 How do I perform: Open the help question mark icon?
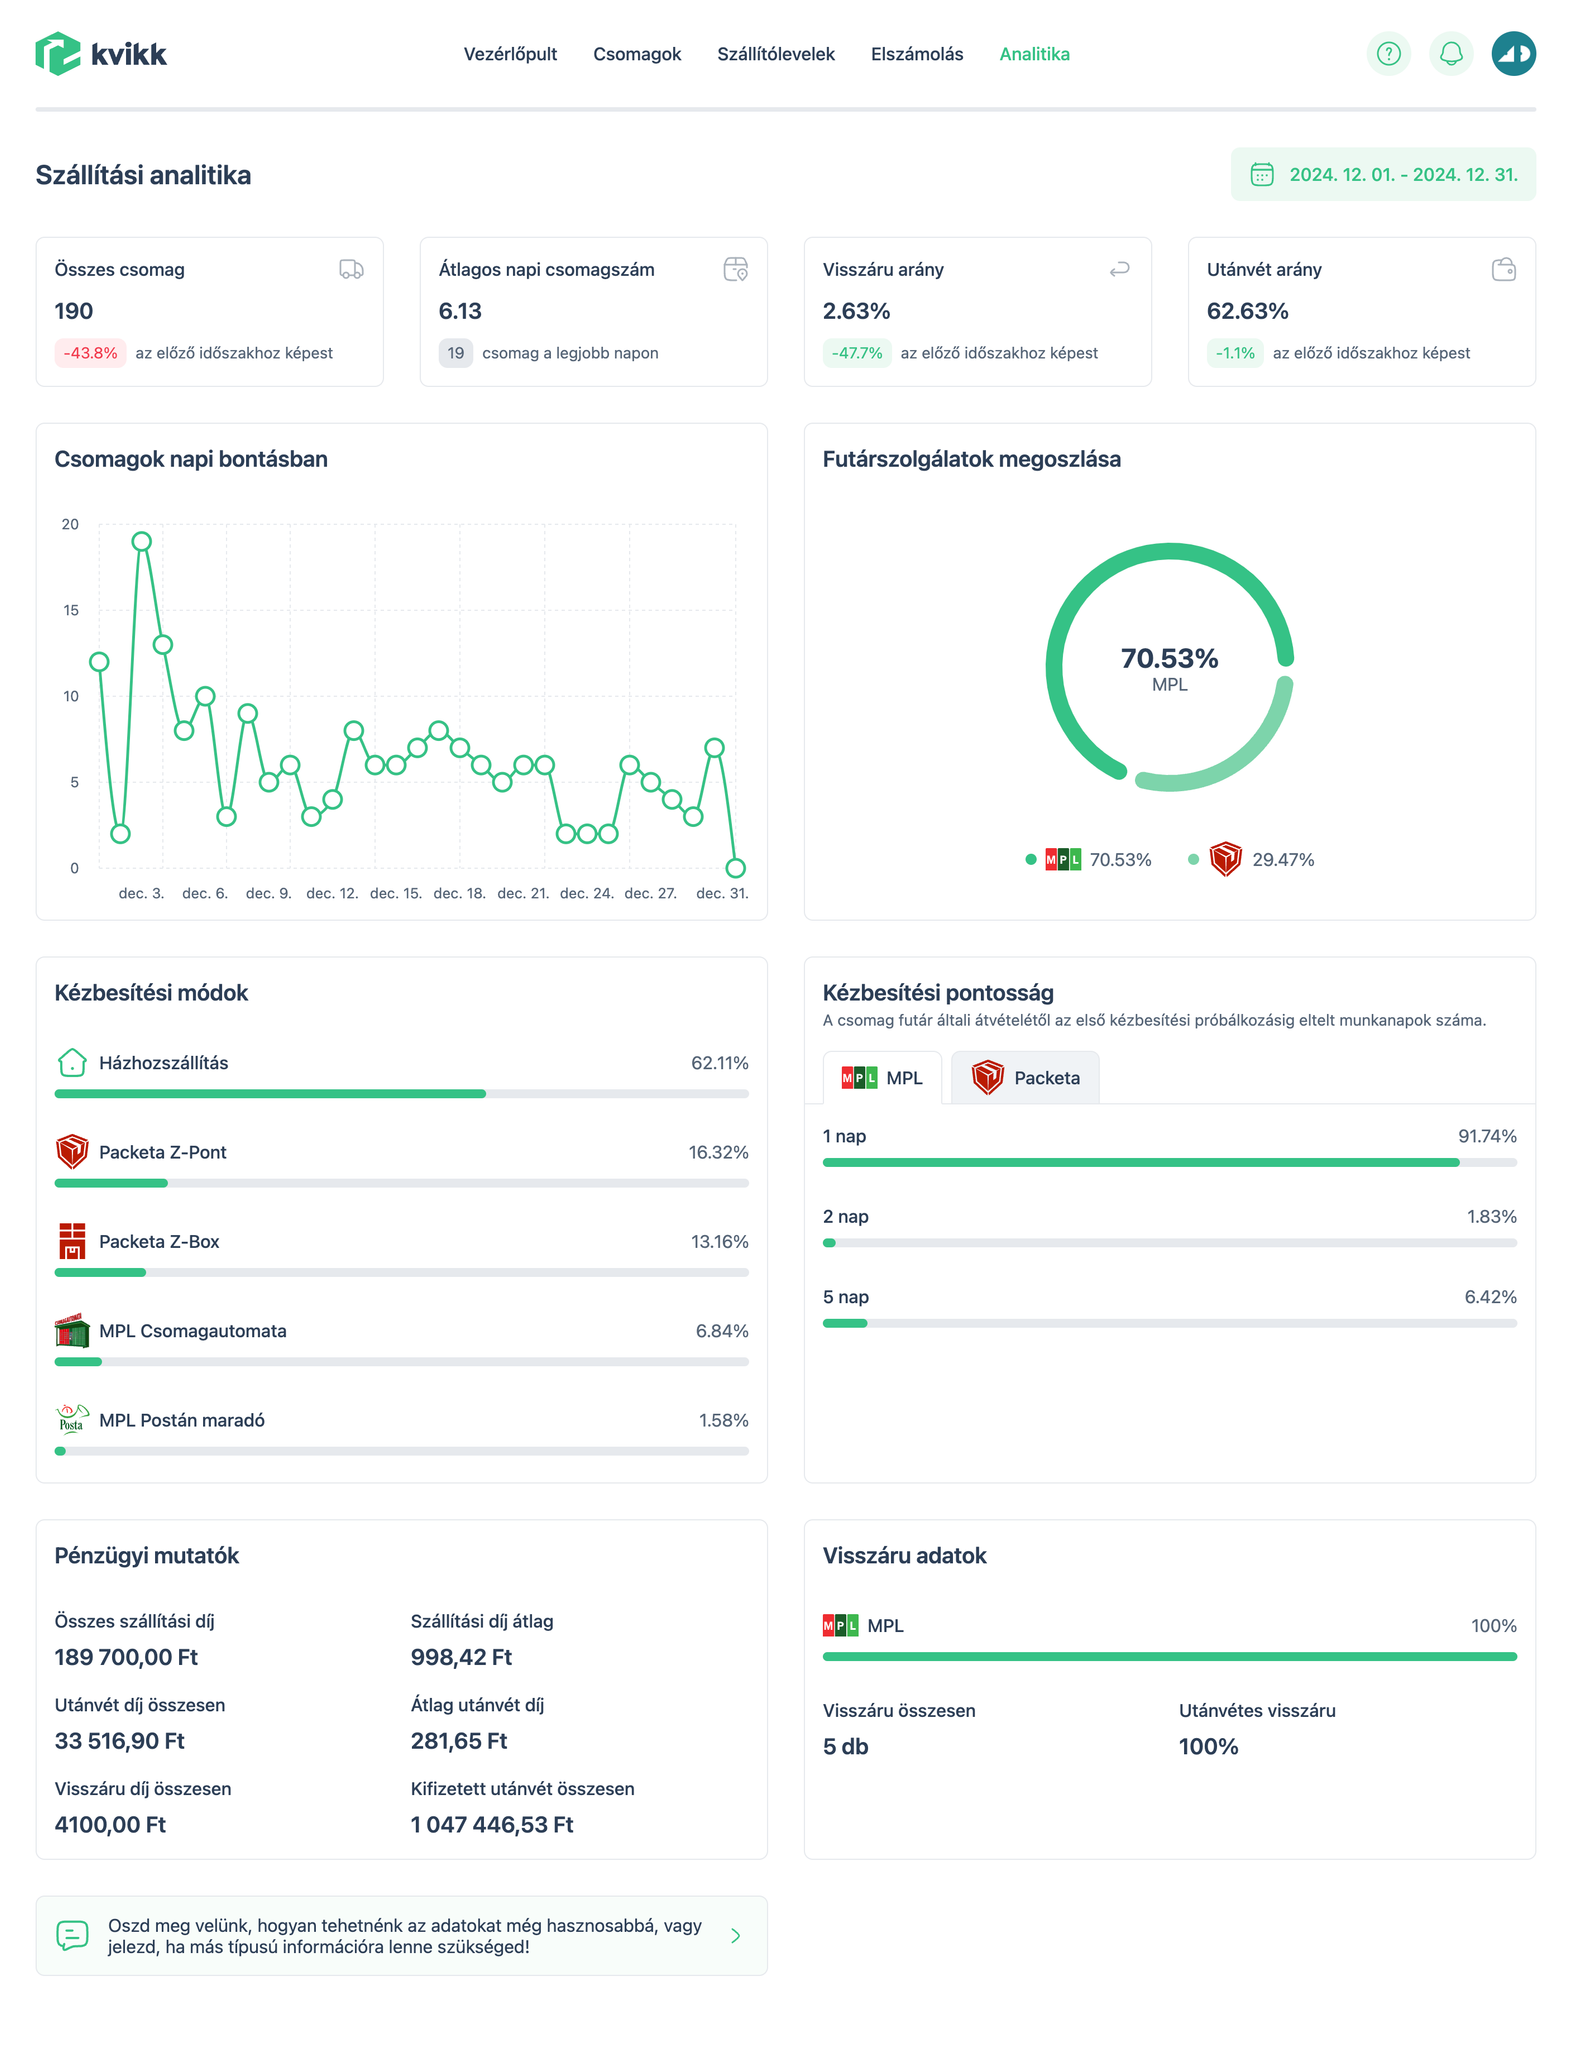1388,54
